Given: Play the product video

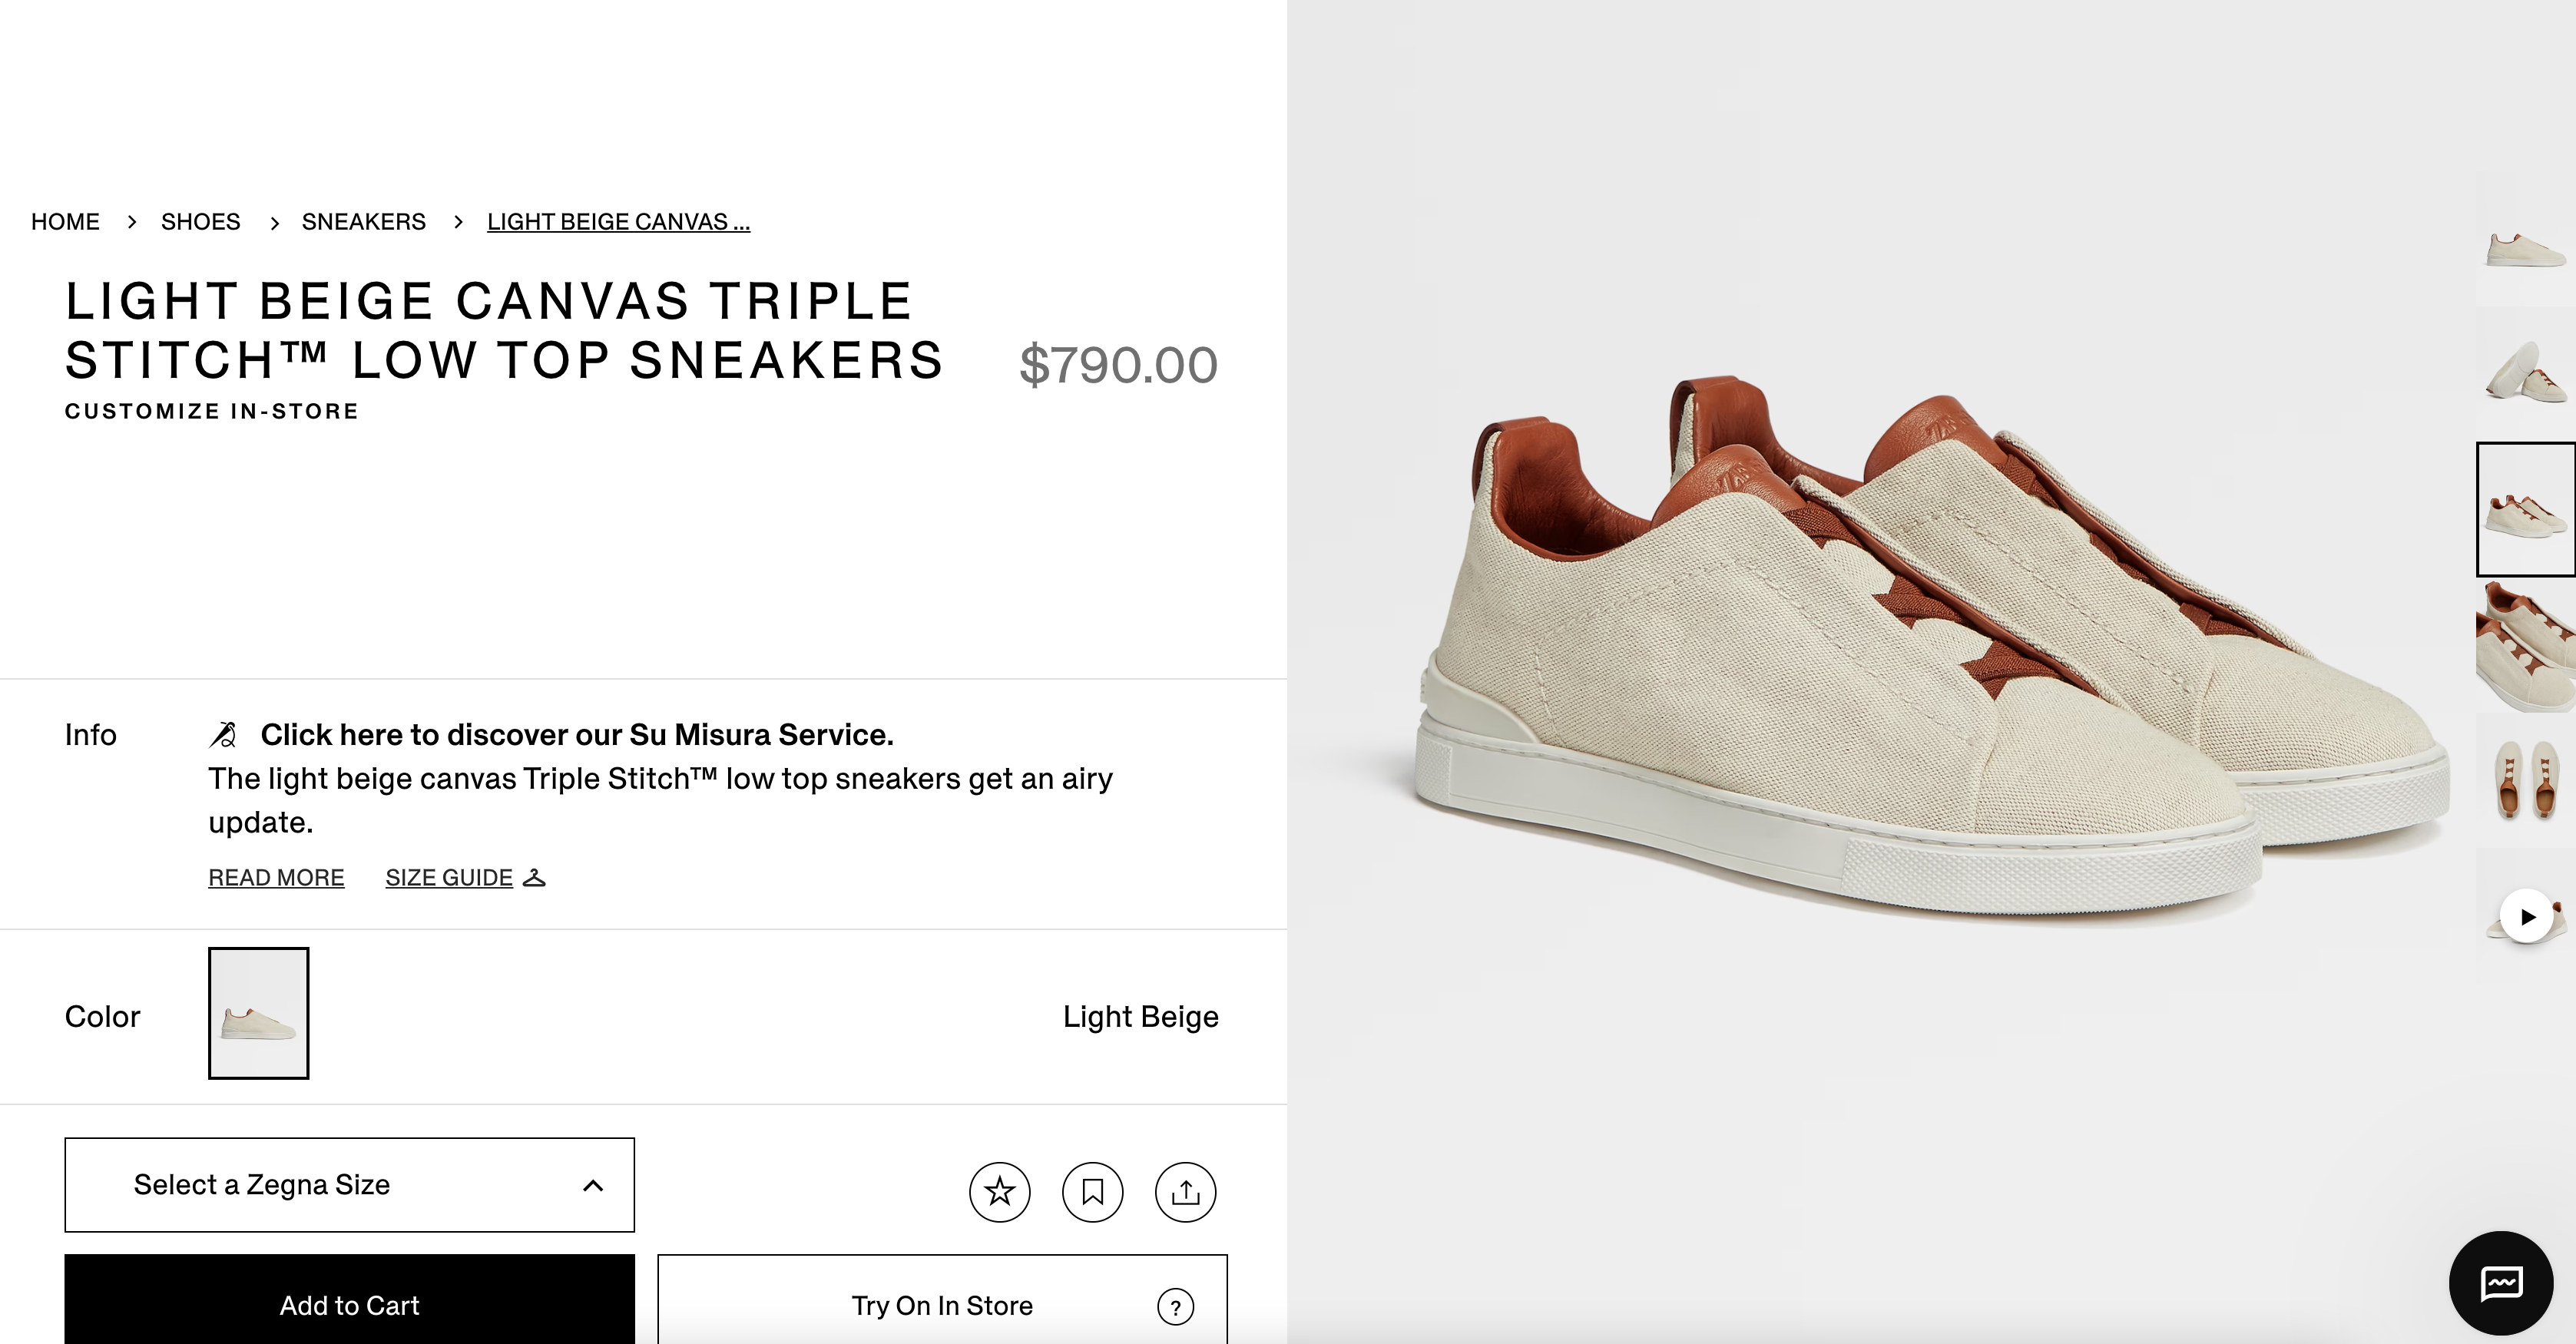Looking at the screenshot, I should point(2527,916).
